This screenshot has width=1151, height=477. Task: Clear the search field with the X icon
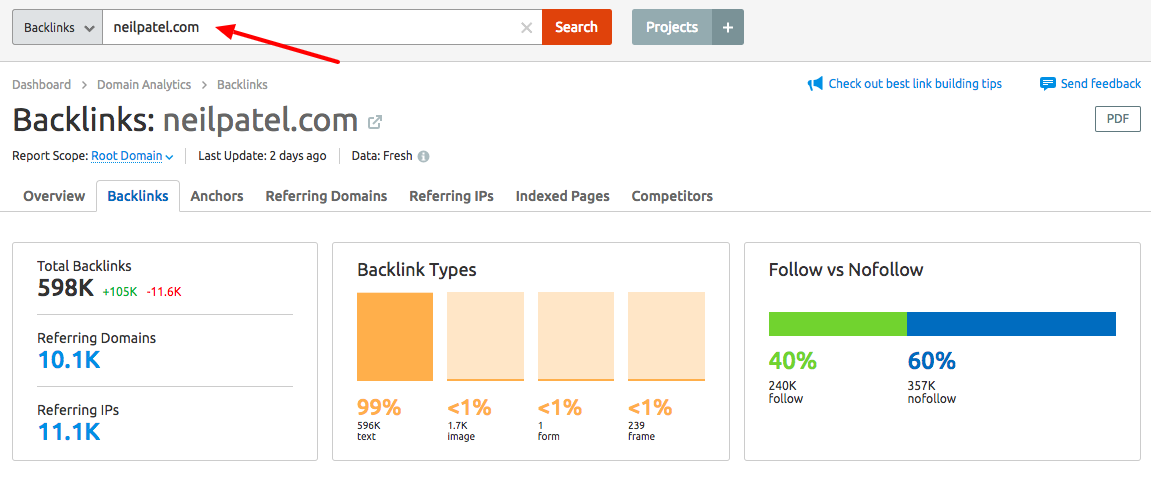point(526,28)
